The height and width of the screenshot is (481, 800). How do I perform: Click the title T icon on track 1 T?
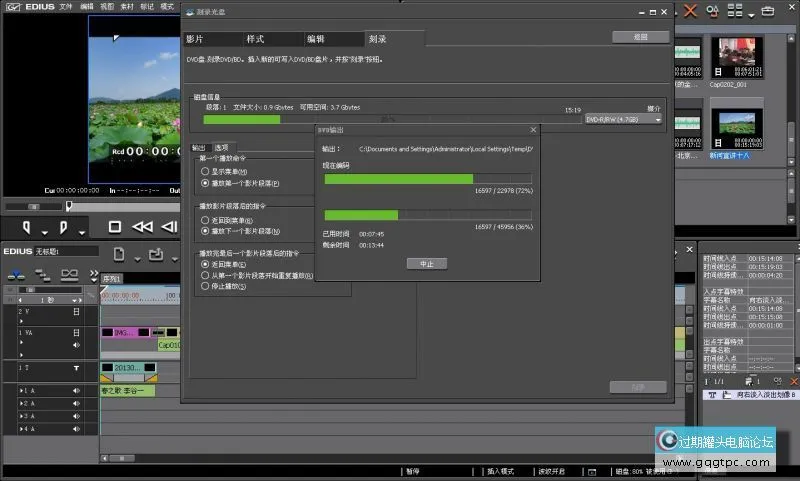click(x=76, y=368)
